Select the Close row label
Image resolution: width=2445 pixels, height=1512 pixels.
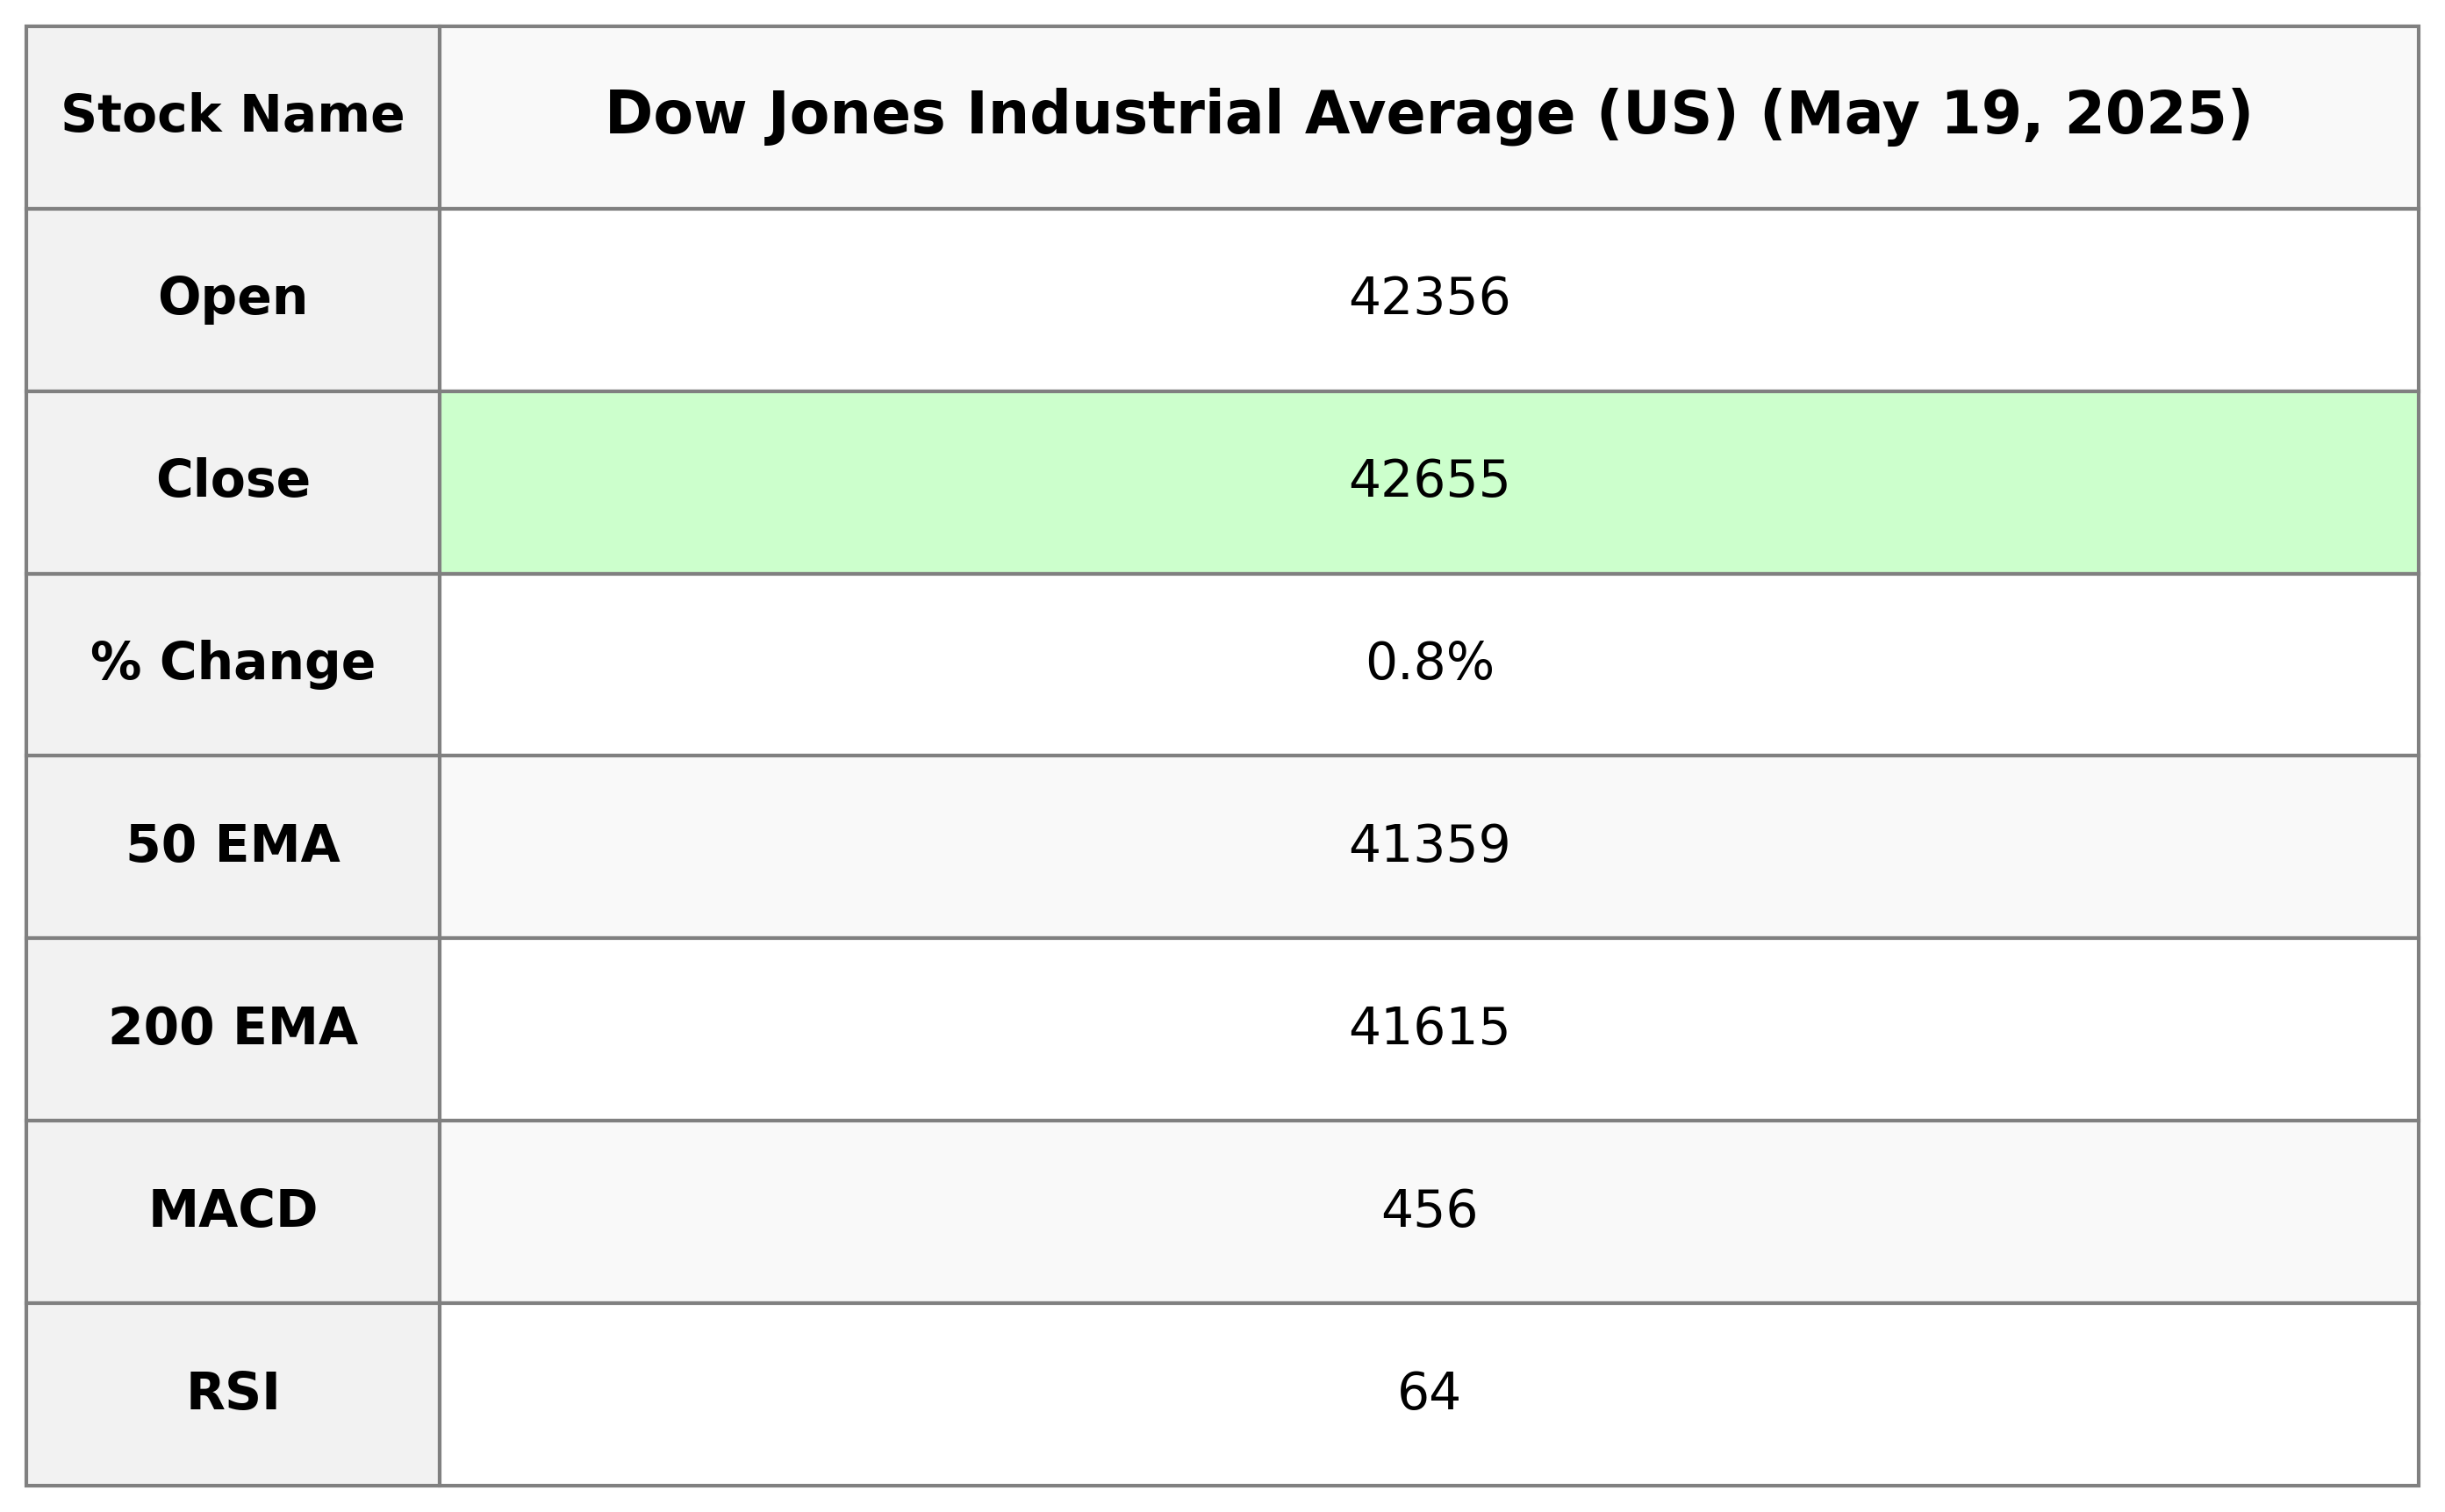coord(232,480)
